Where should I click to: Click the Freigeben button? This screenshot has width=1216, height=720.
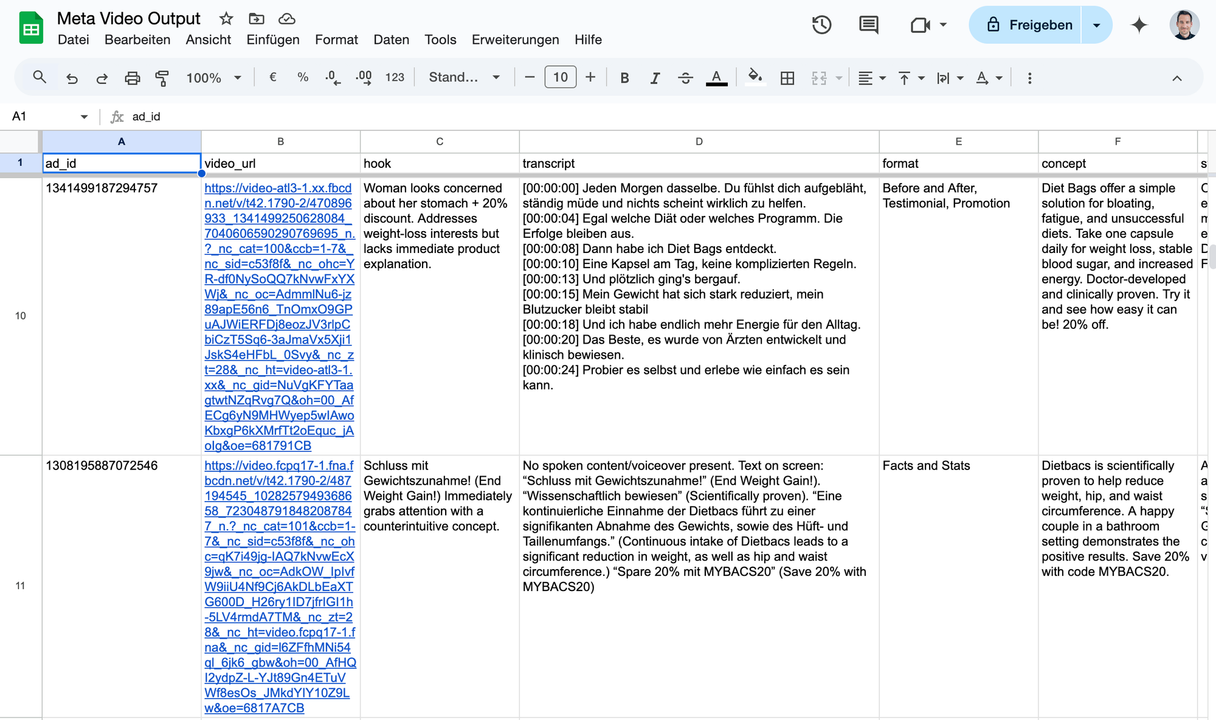pos(1040,24)
